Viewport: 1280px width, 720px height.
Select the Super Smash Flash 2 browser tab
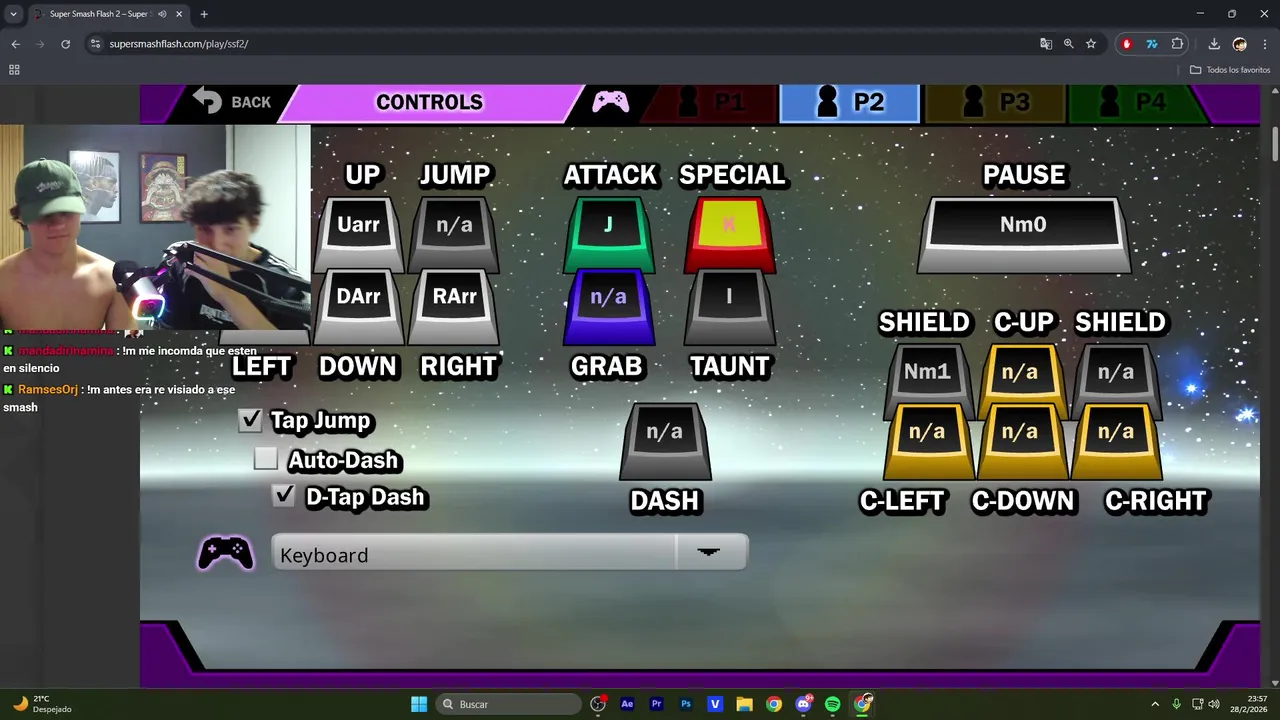click(108, 14)
